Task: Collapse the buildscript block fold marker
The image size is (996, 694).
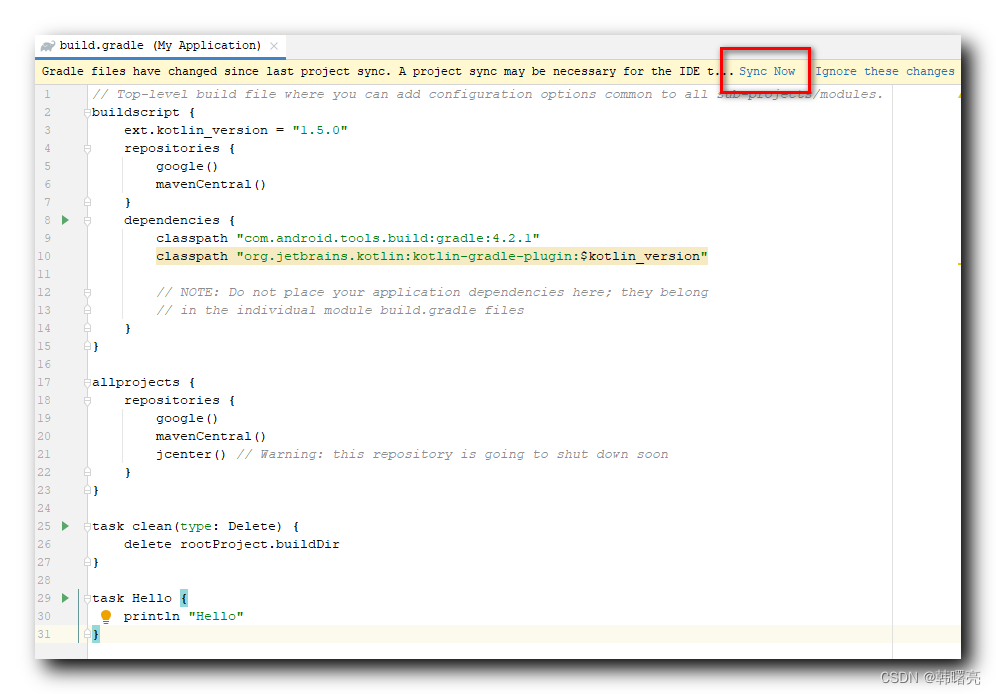Action: (x=87, y=112)
